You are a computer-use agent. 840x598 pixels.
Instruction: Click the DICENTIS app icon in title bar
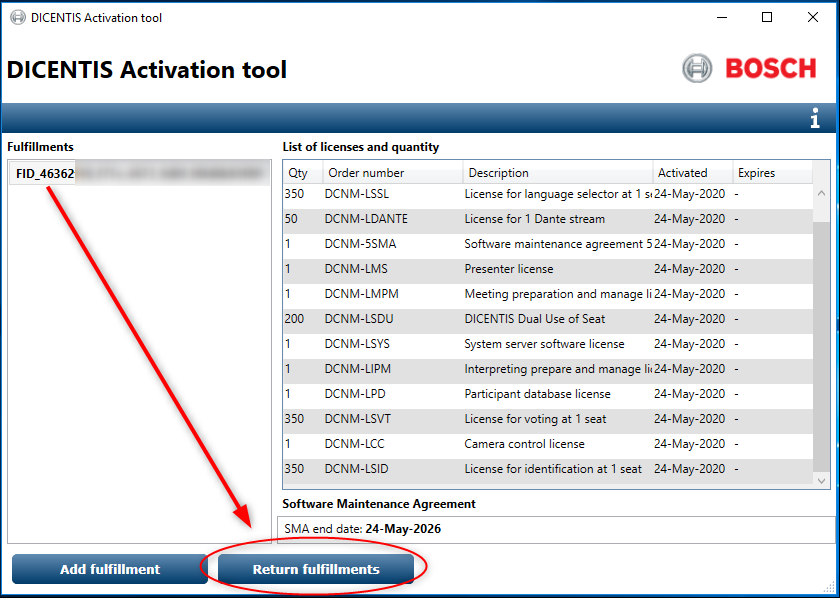[18, 18]
